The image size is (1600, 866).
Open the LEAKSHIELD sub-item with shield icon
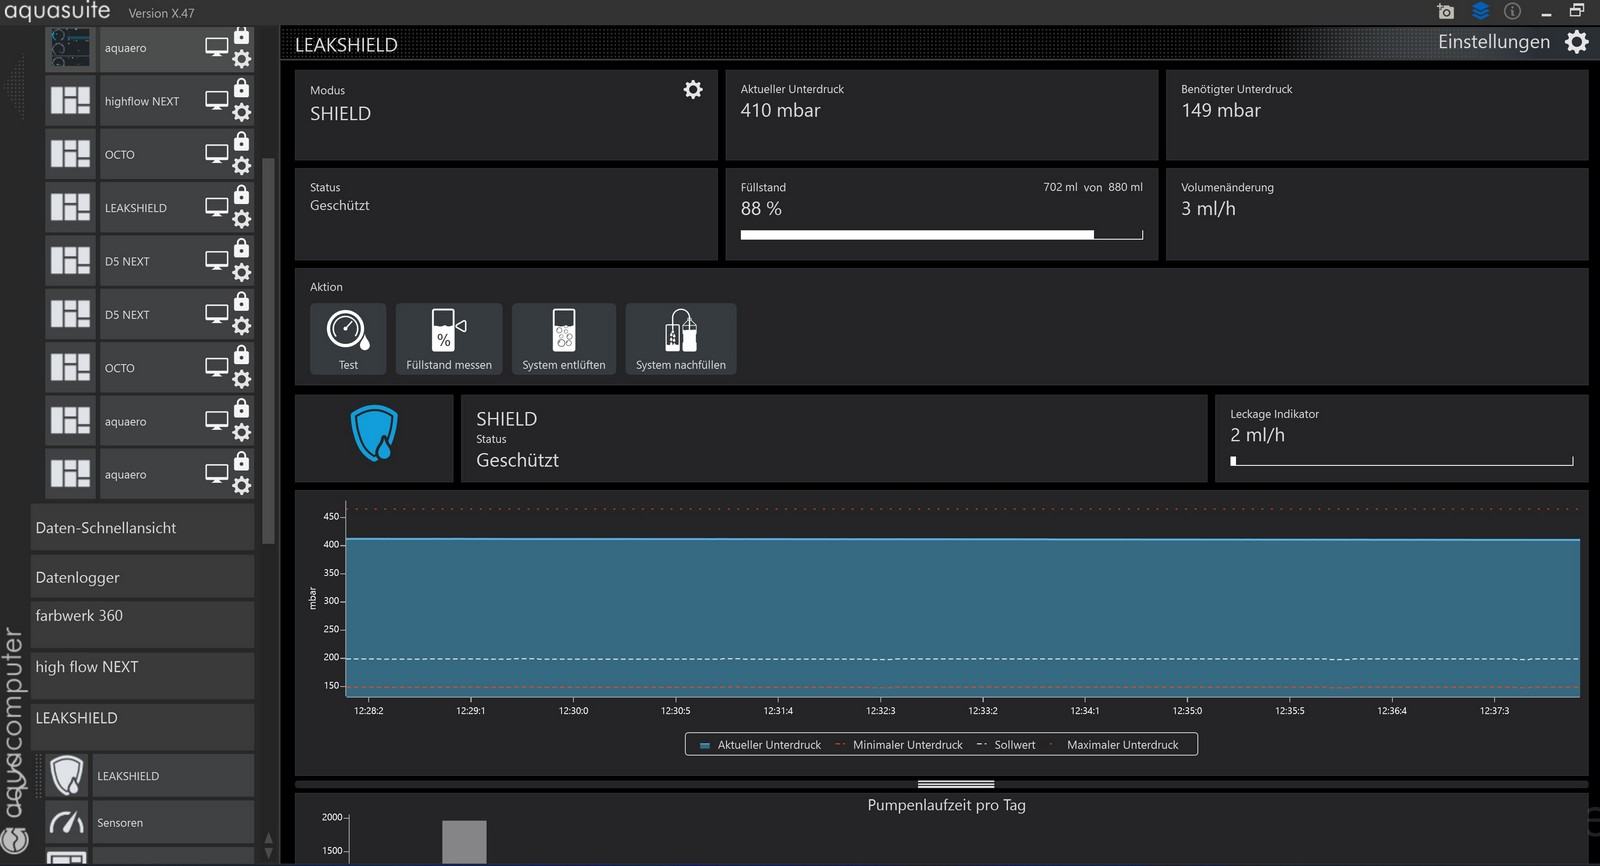(173, 776)
